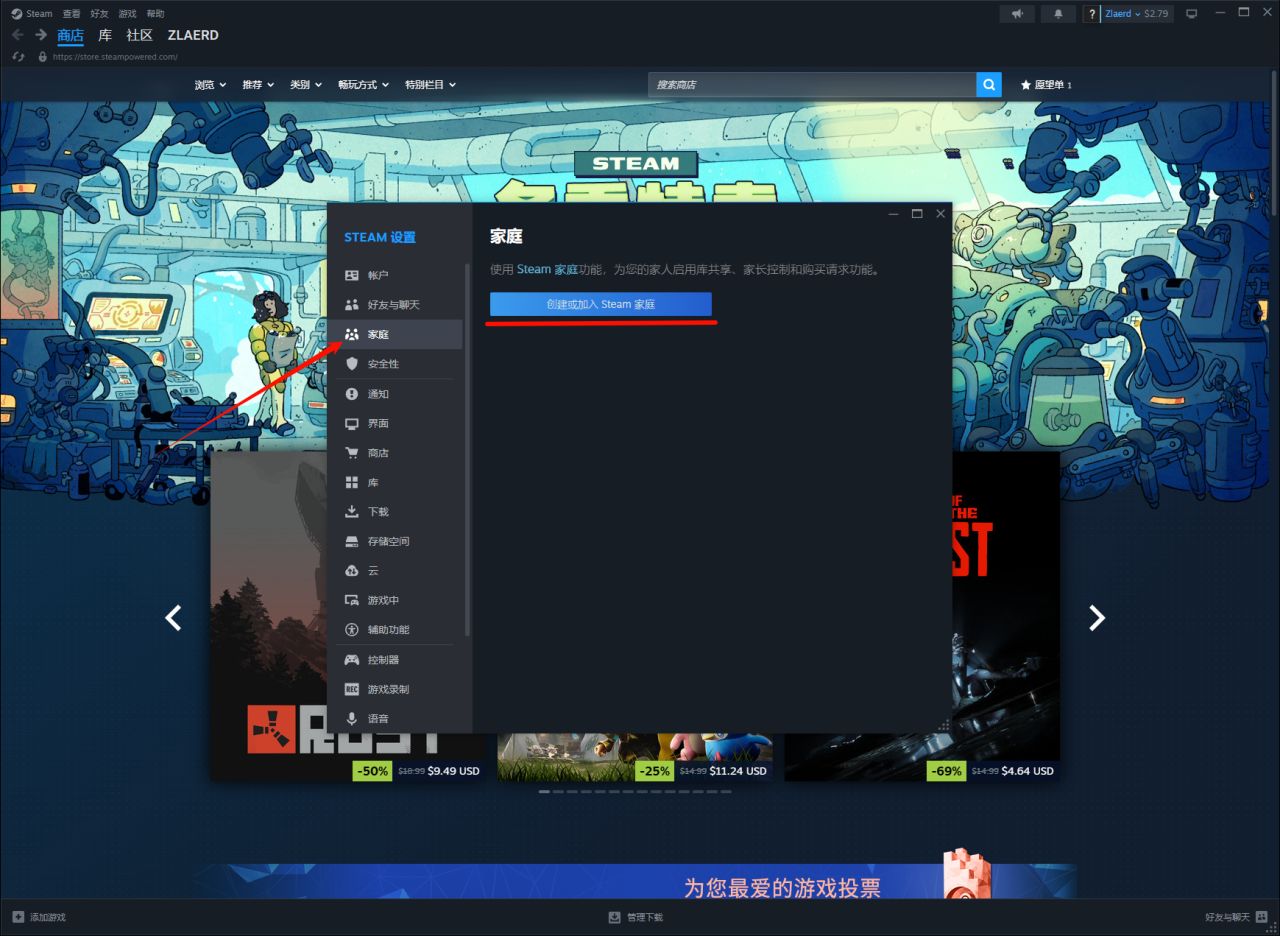This screenshot has width=1280, height=936.
Task: Switch to the 库 library tab
Action: pyautogui.click(x=105, y=35)
